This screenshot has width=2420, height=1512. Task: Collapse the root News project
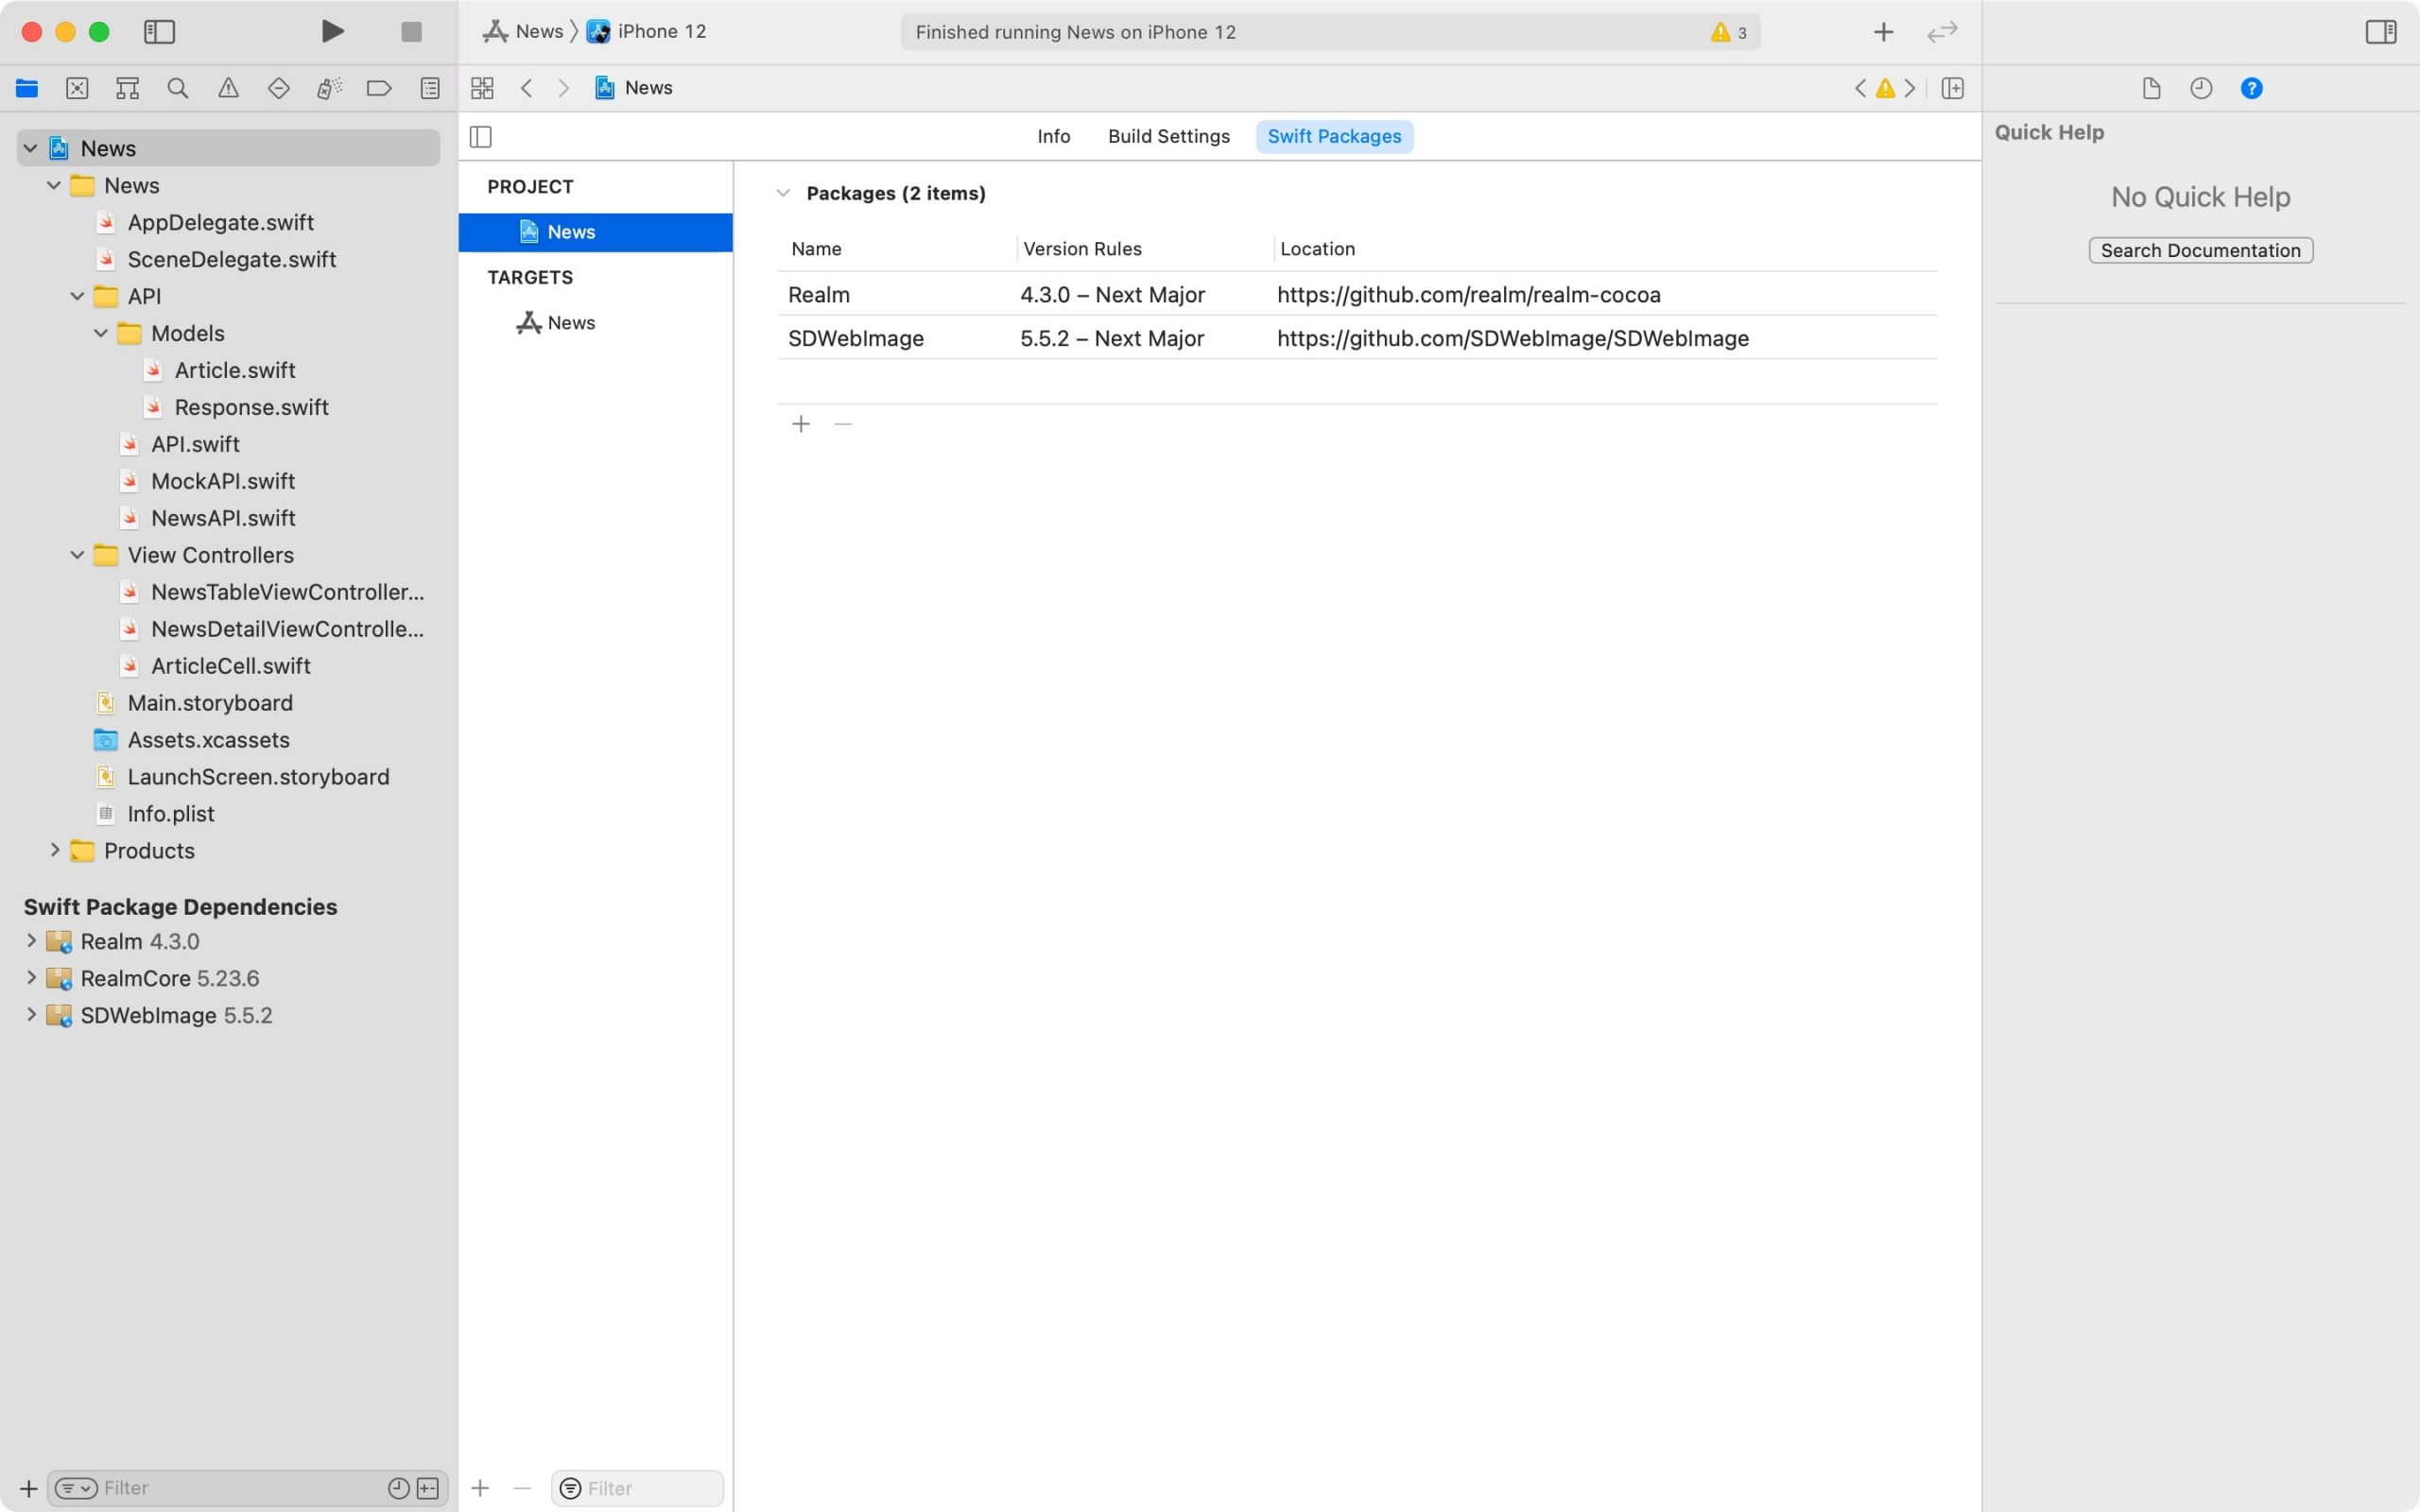click(30, 148)
